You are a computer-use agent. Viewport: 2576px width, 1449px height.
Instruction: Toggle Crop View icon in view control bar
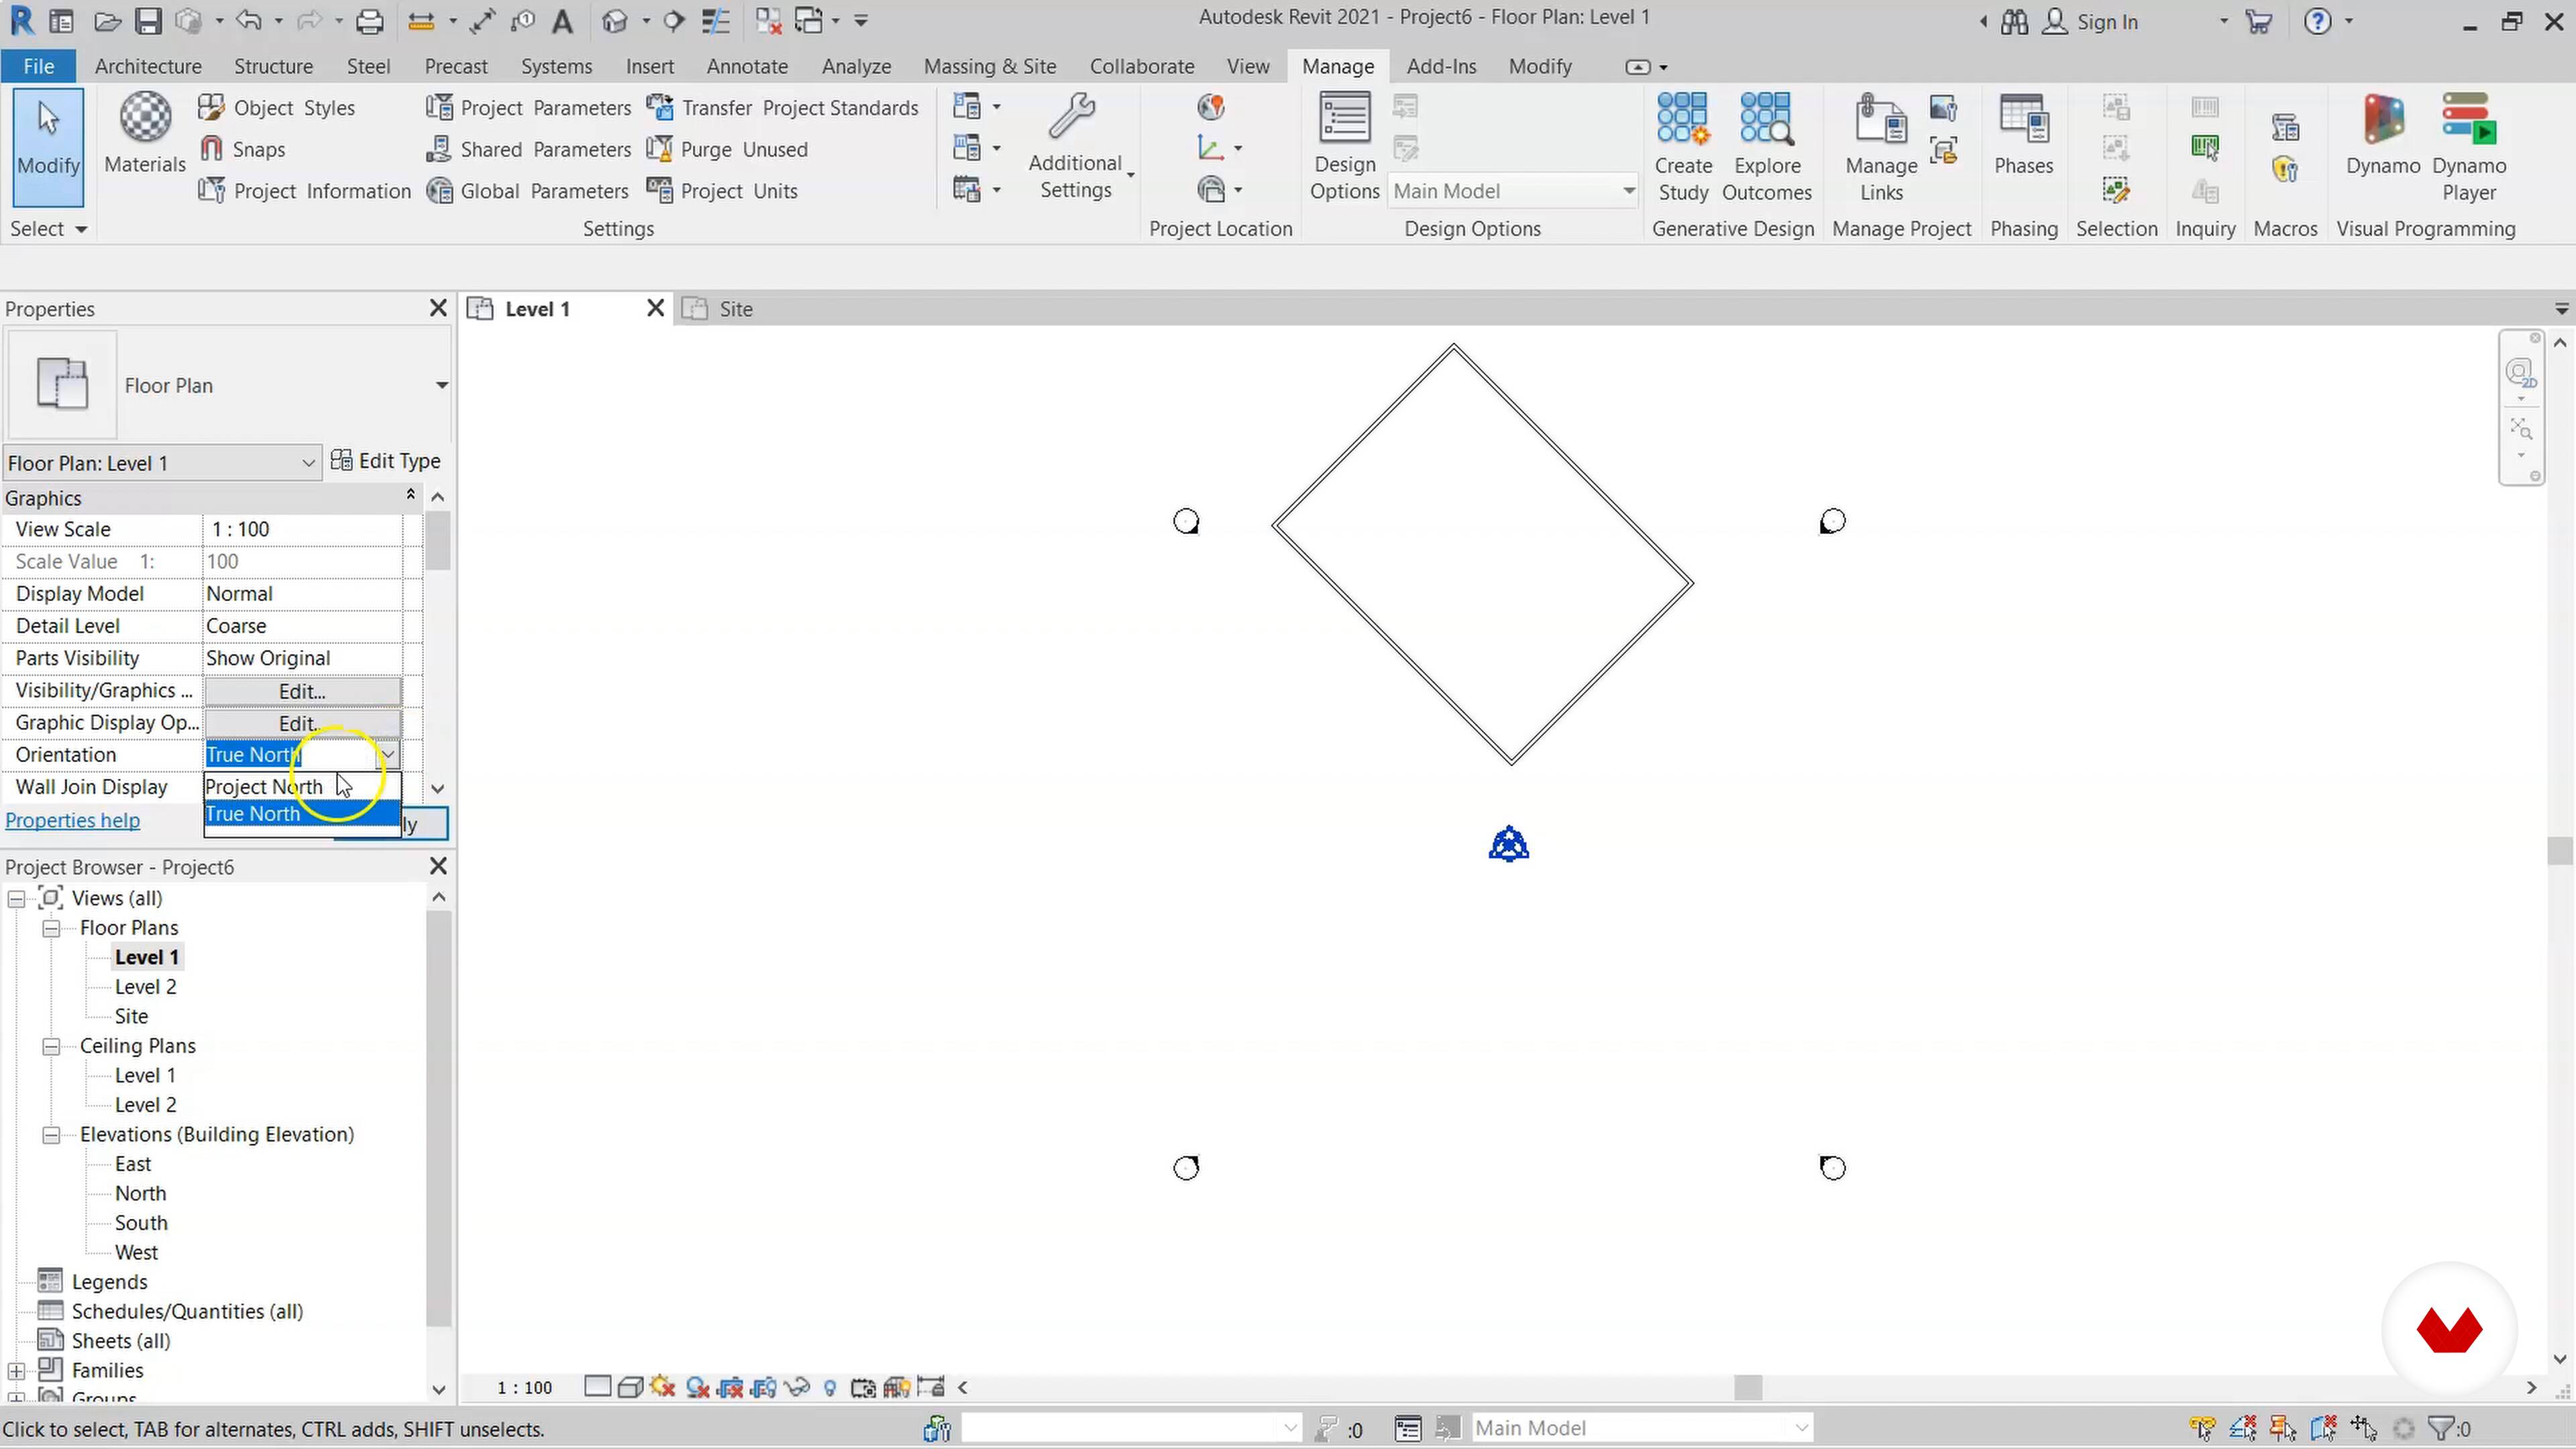[731, 1387]
